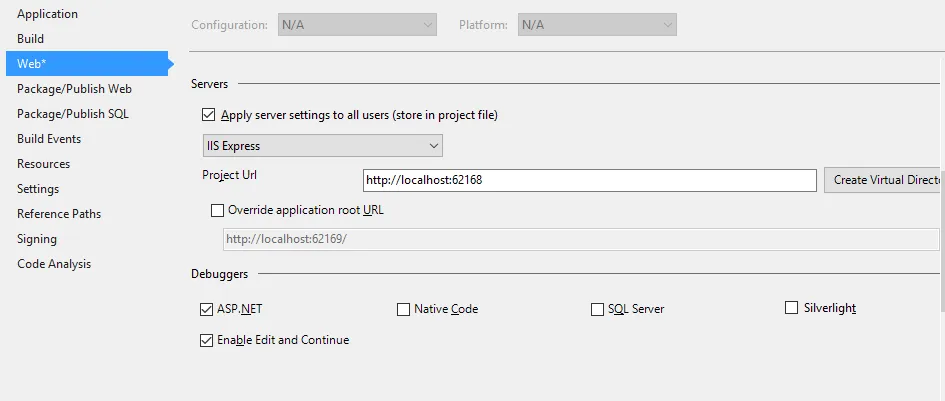This screenshot has width=945, height=401.
Task: Click the Create Virtual Directory button
Action: pos(883,180)
